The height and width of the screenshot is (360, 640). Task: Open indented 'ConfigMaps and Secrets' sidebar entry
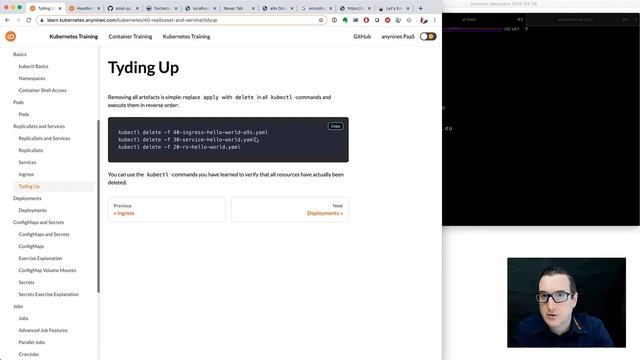[x=44, y=234]
